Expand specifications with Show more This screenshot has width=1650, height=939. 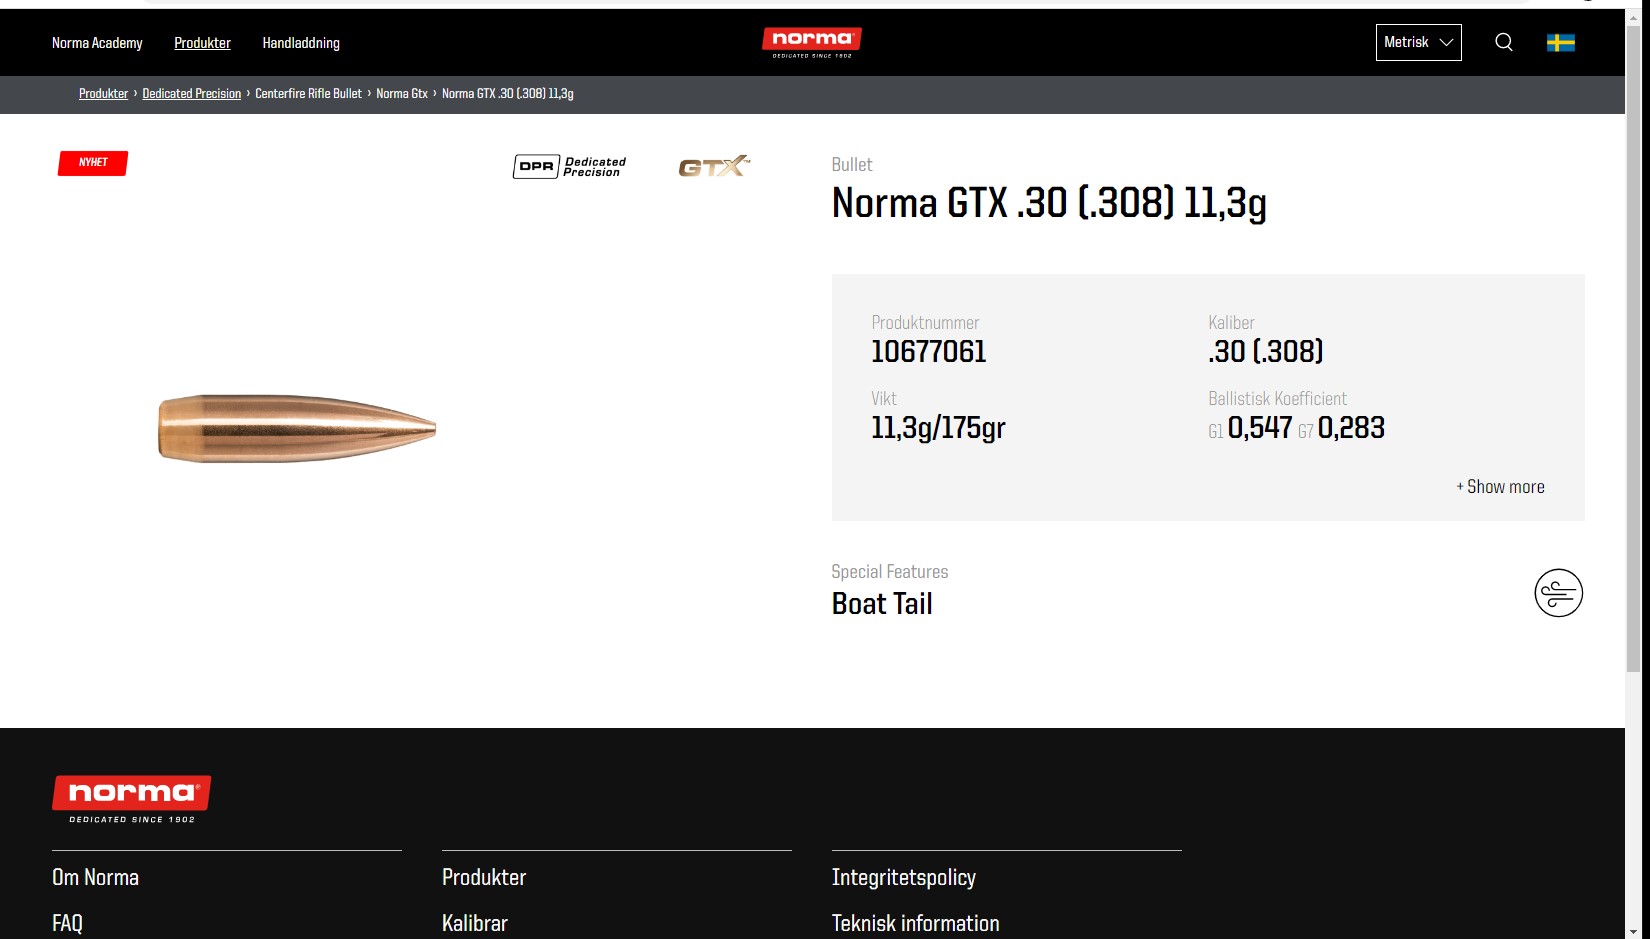click(x=1500, y=487)
